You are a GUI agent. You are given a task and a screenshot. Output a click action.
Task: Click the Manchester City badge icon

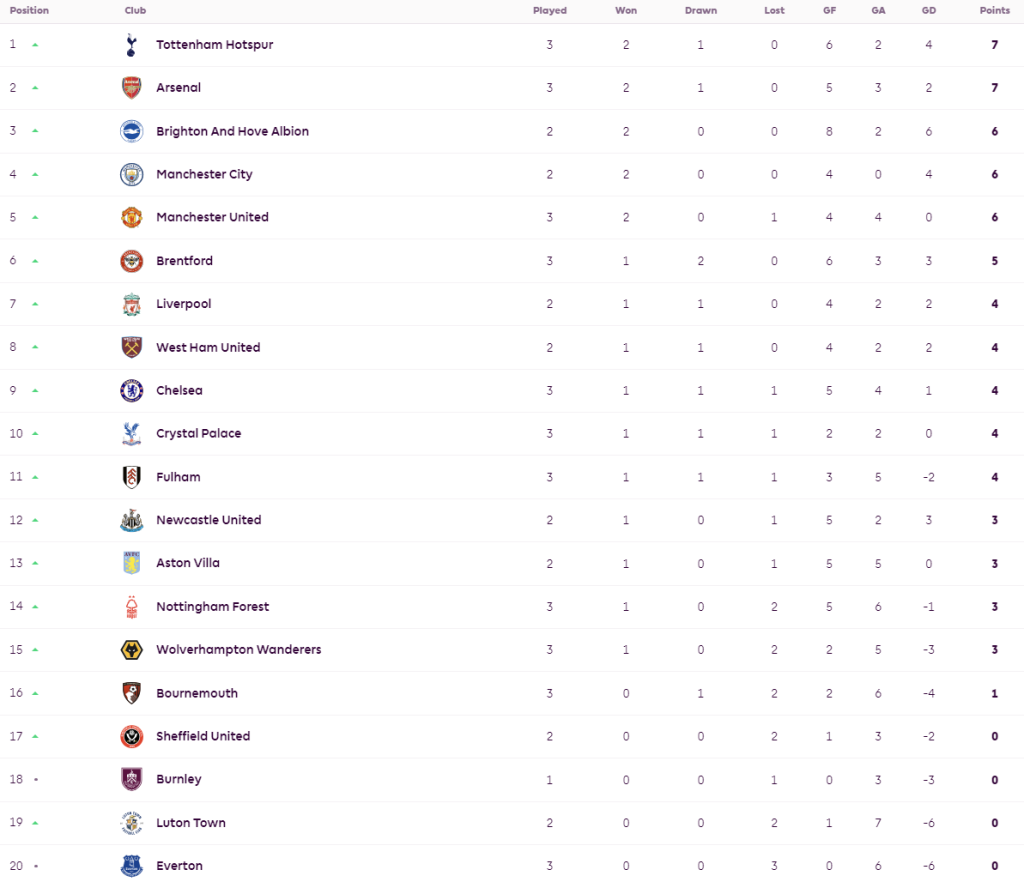(x=131, y=174)
